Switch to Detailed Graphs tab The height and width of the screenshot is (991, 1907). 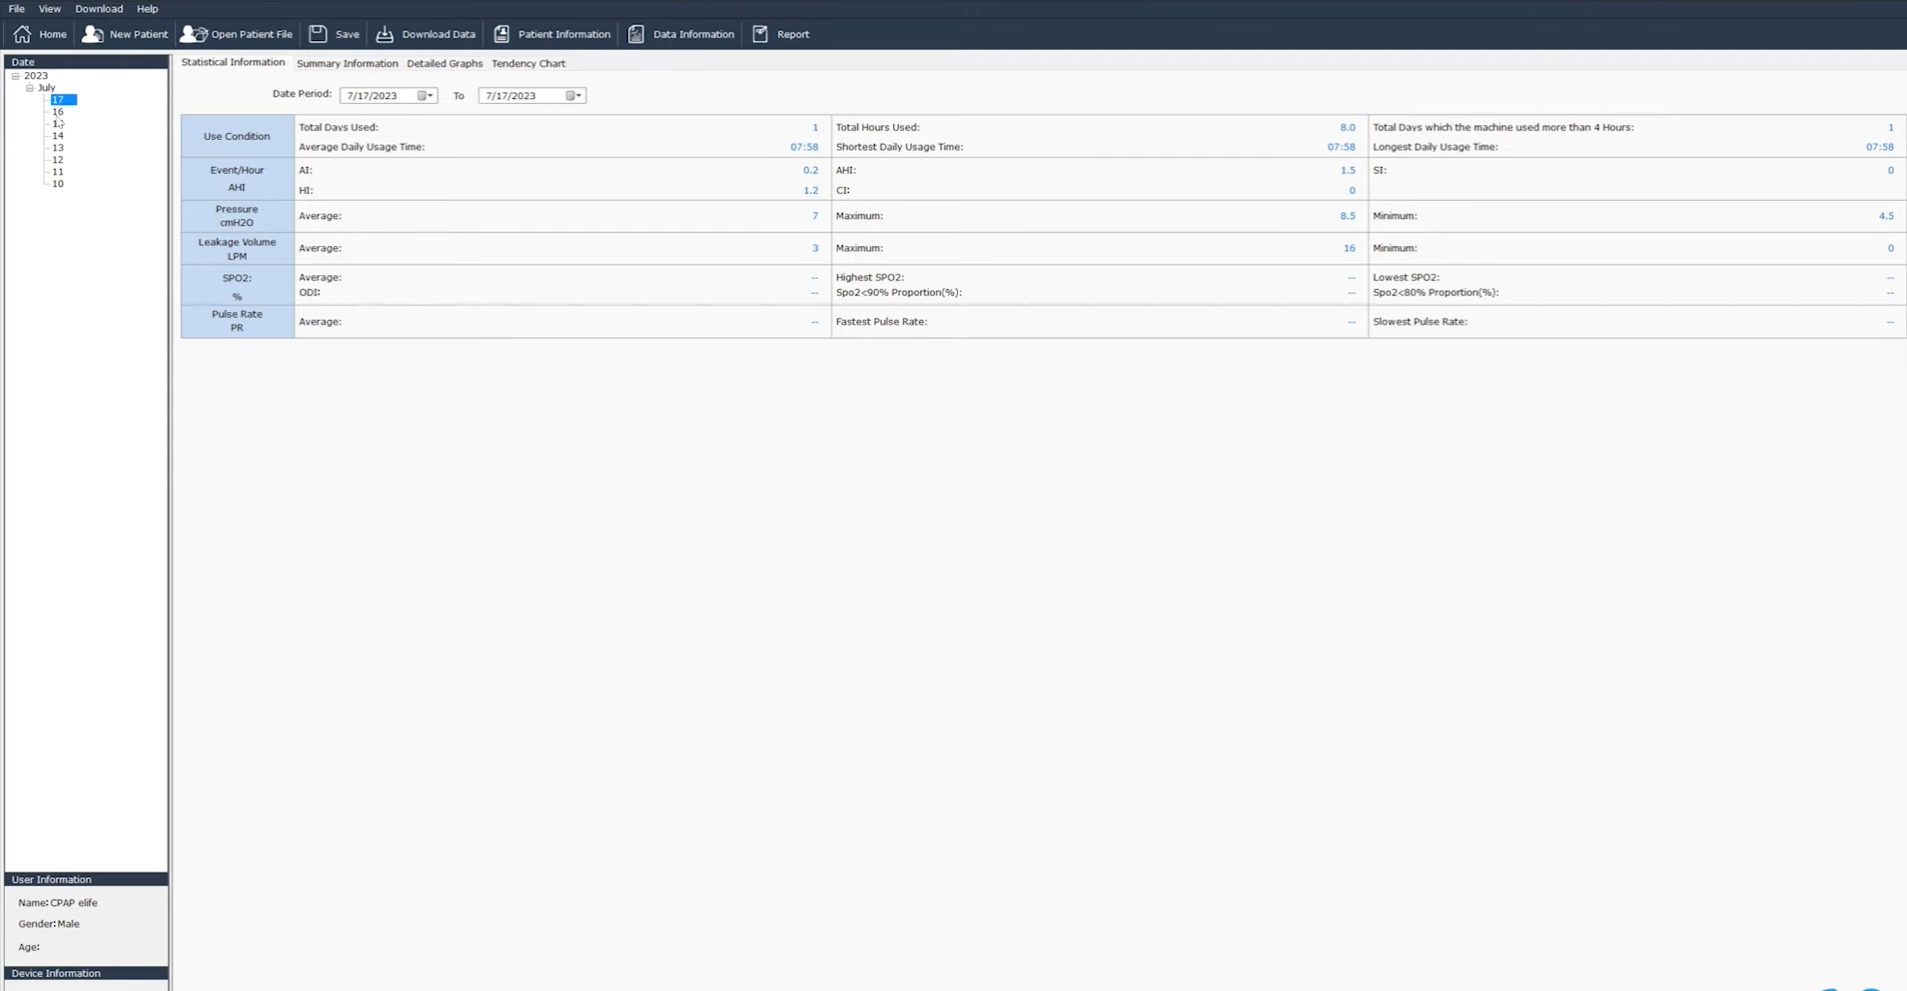click(444, 63)
